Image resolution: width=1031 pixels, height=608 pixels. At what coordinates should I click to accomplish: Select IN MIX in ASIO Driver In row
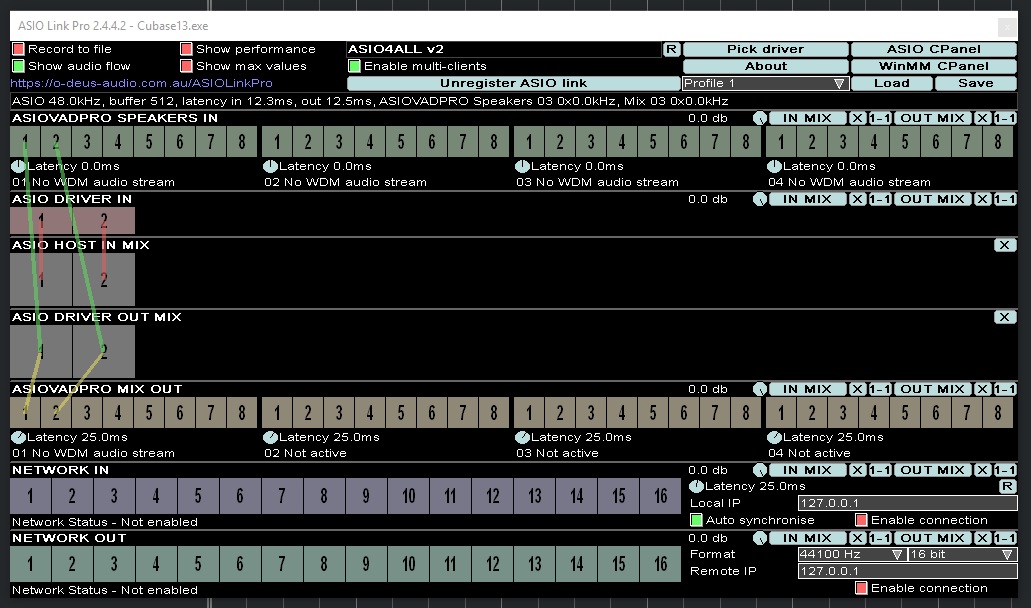click(x=807, y=199)
